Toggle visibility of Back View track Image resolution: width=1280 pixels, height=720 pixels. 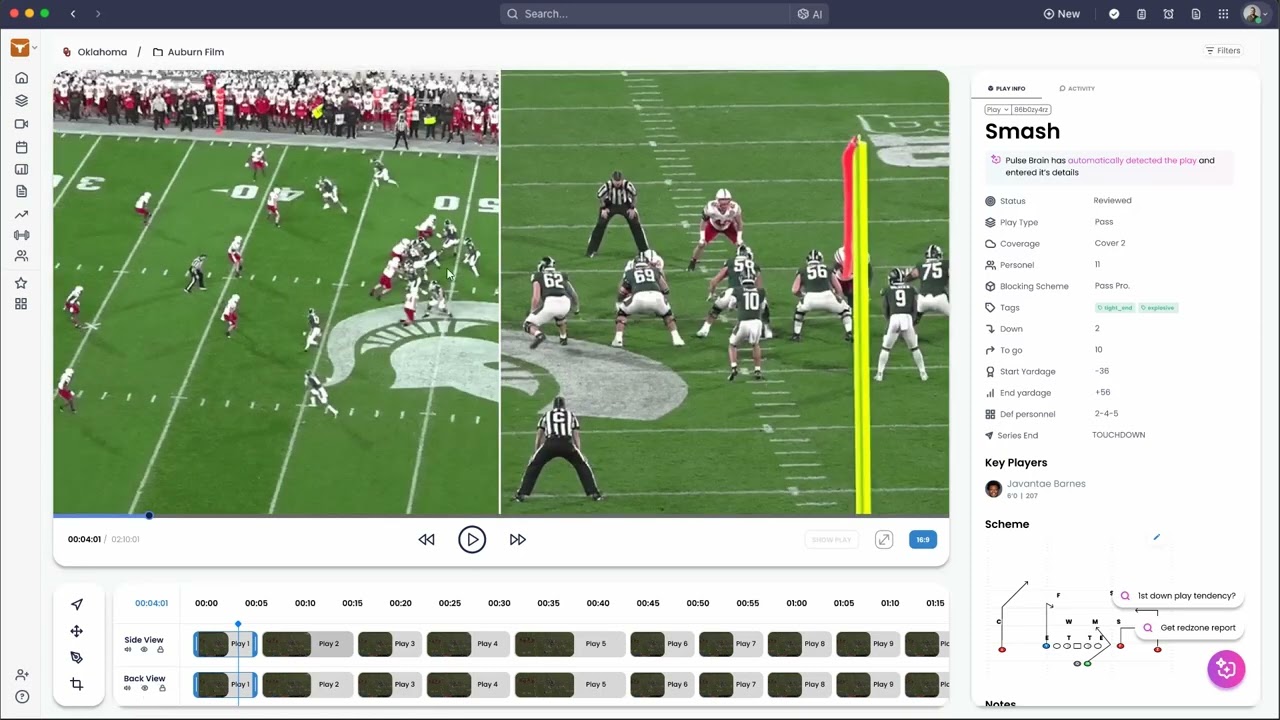pos(144,688)
